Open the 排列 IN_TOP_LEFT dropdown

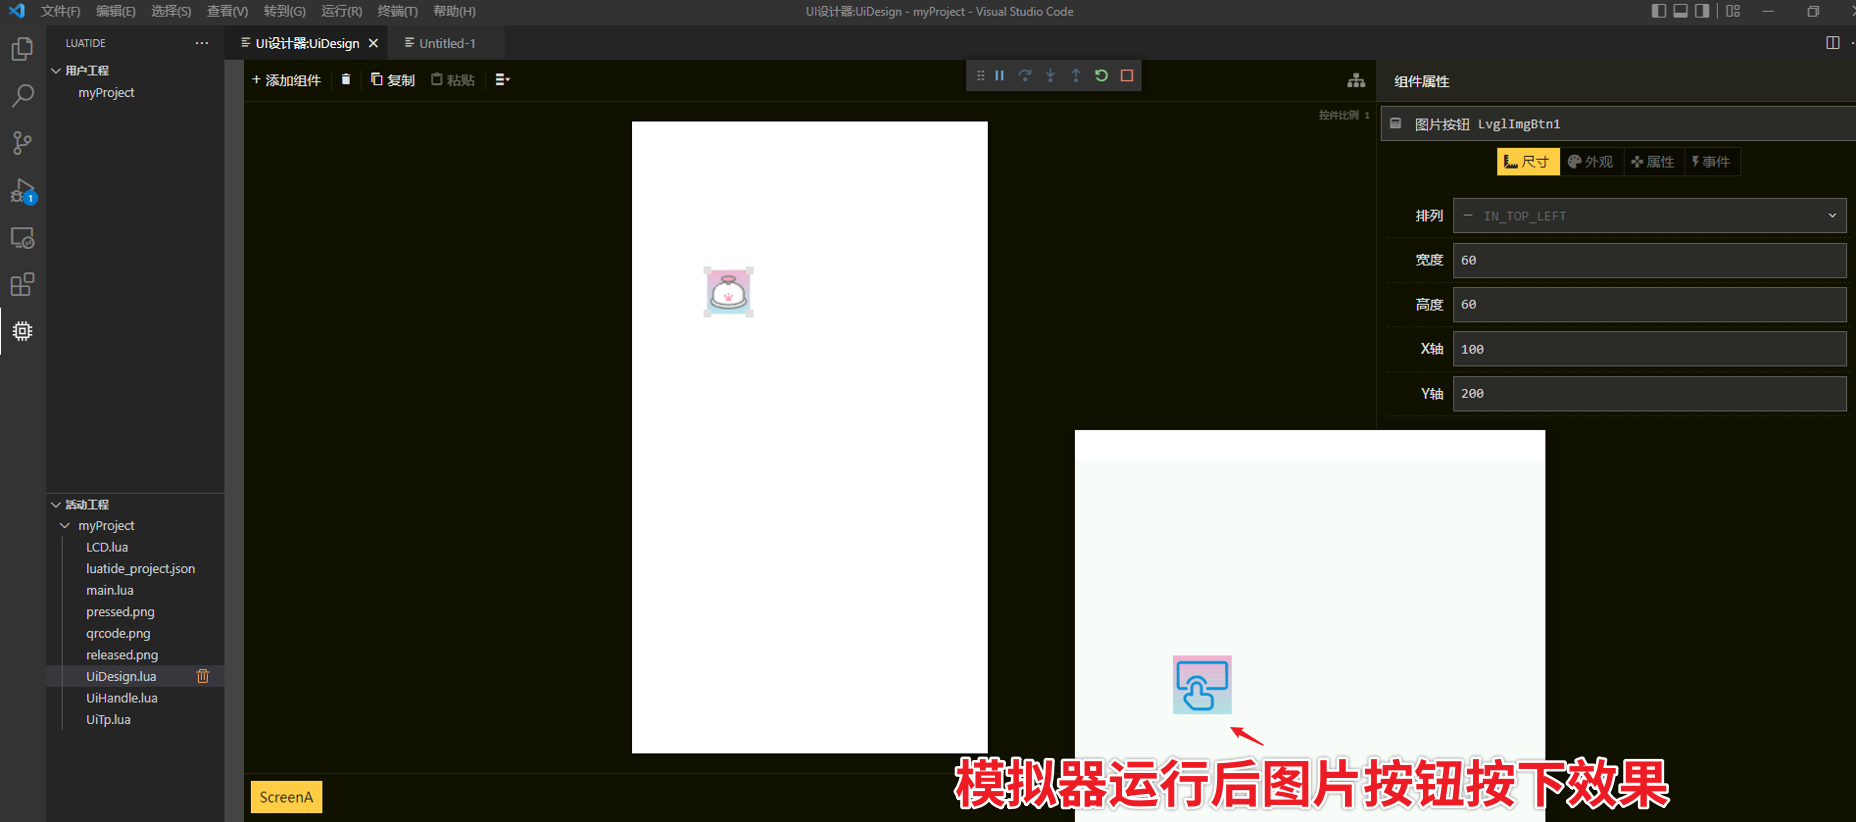pos(1649,216)
